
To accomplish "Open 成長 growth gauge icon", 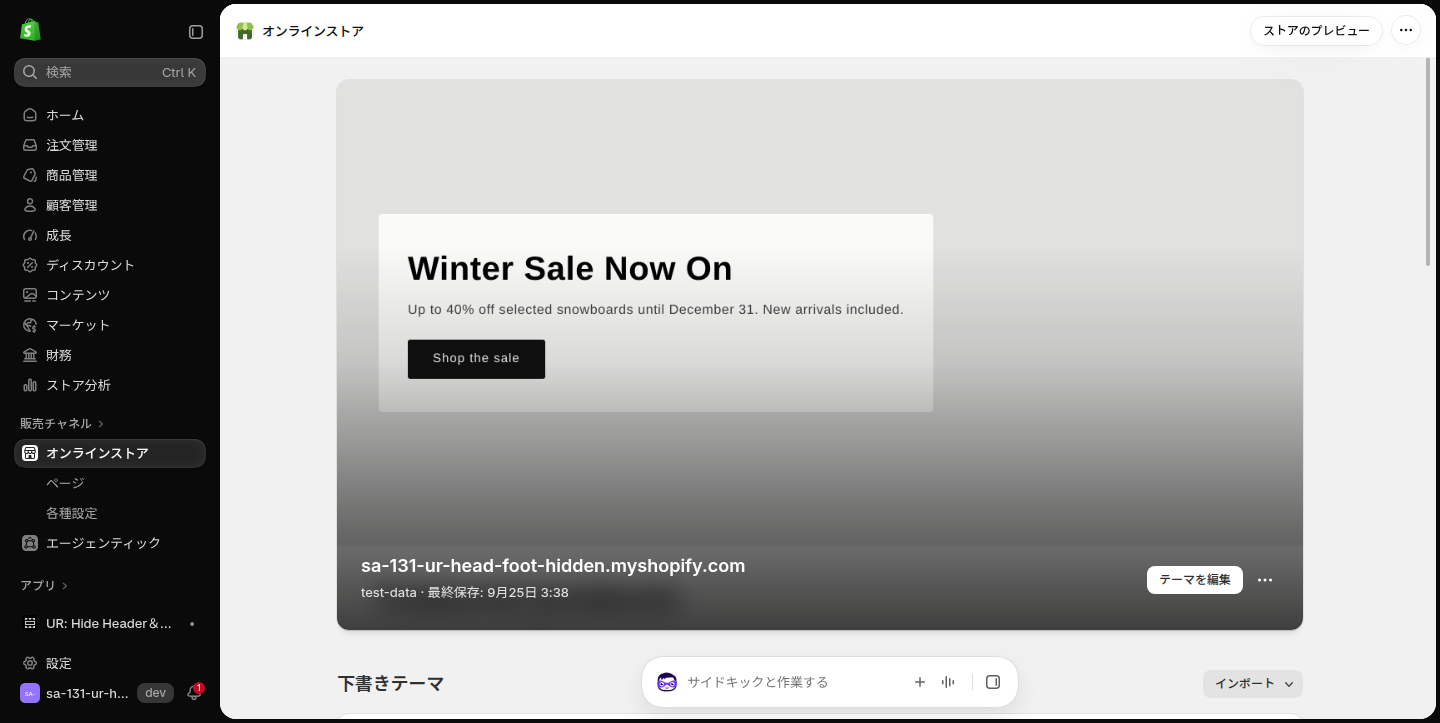I will point(30,235).
